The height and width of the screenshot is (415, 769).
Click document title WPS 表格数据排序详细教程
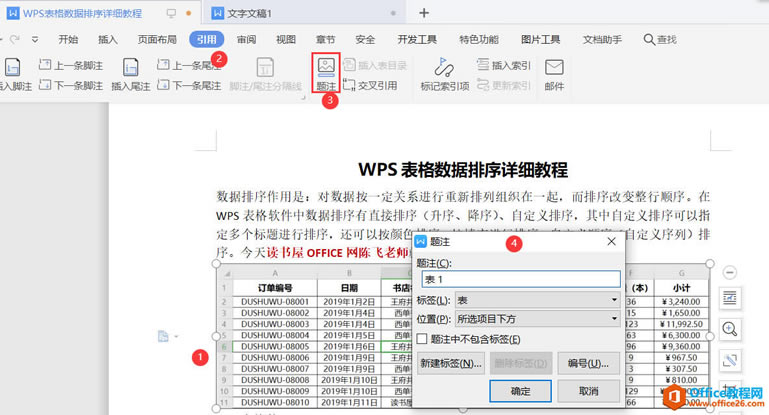[x=463, y=170]
